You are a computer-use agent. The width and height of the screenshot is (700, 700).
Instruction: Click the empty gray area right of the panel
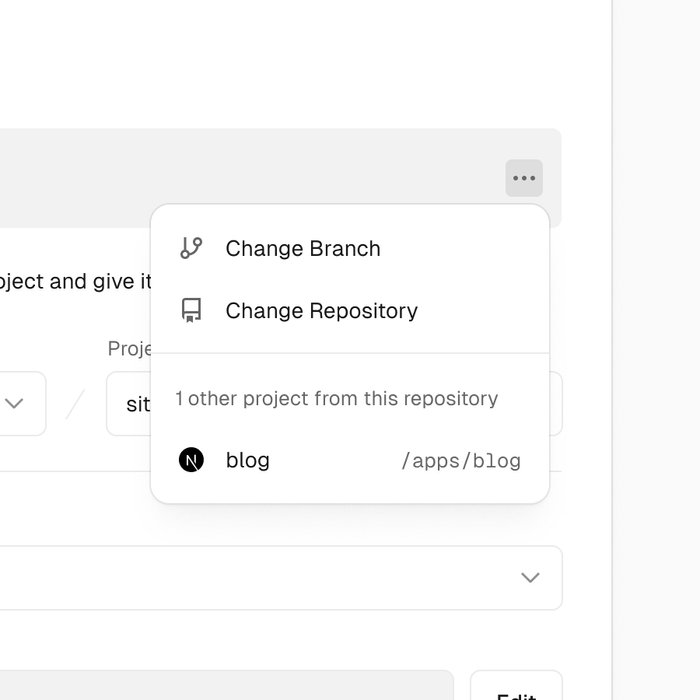click(656, 350)
